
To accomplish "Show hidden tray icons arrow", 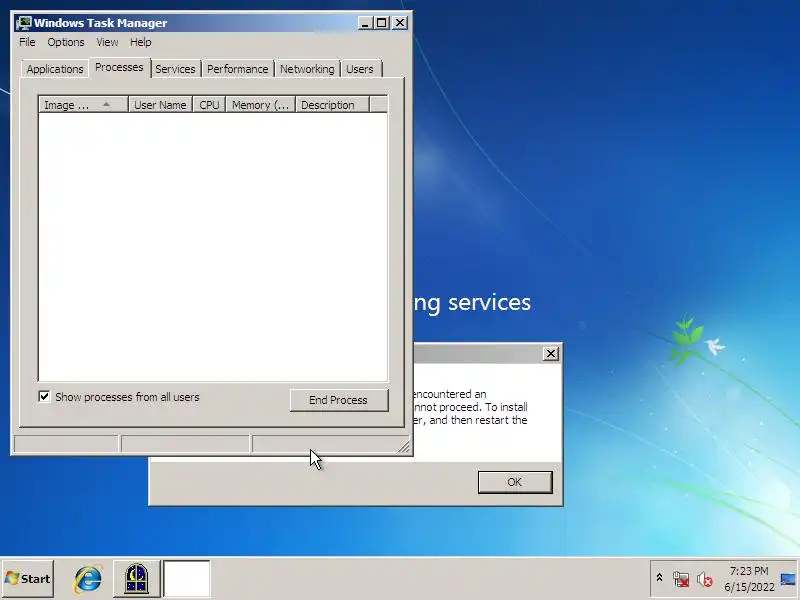I will 659,578.
